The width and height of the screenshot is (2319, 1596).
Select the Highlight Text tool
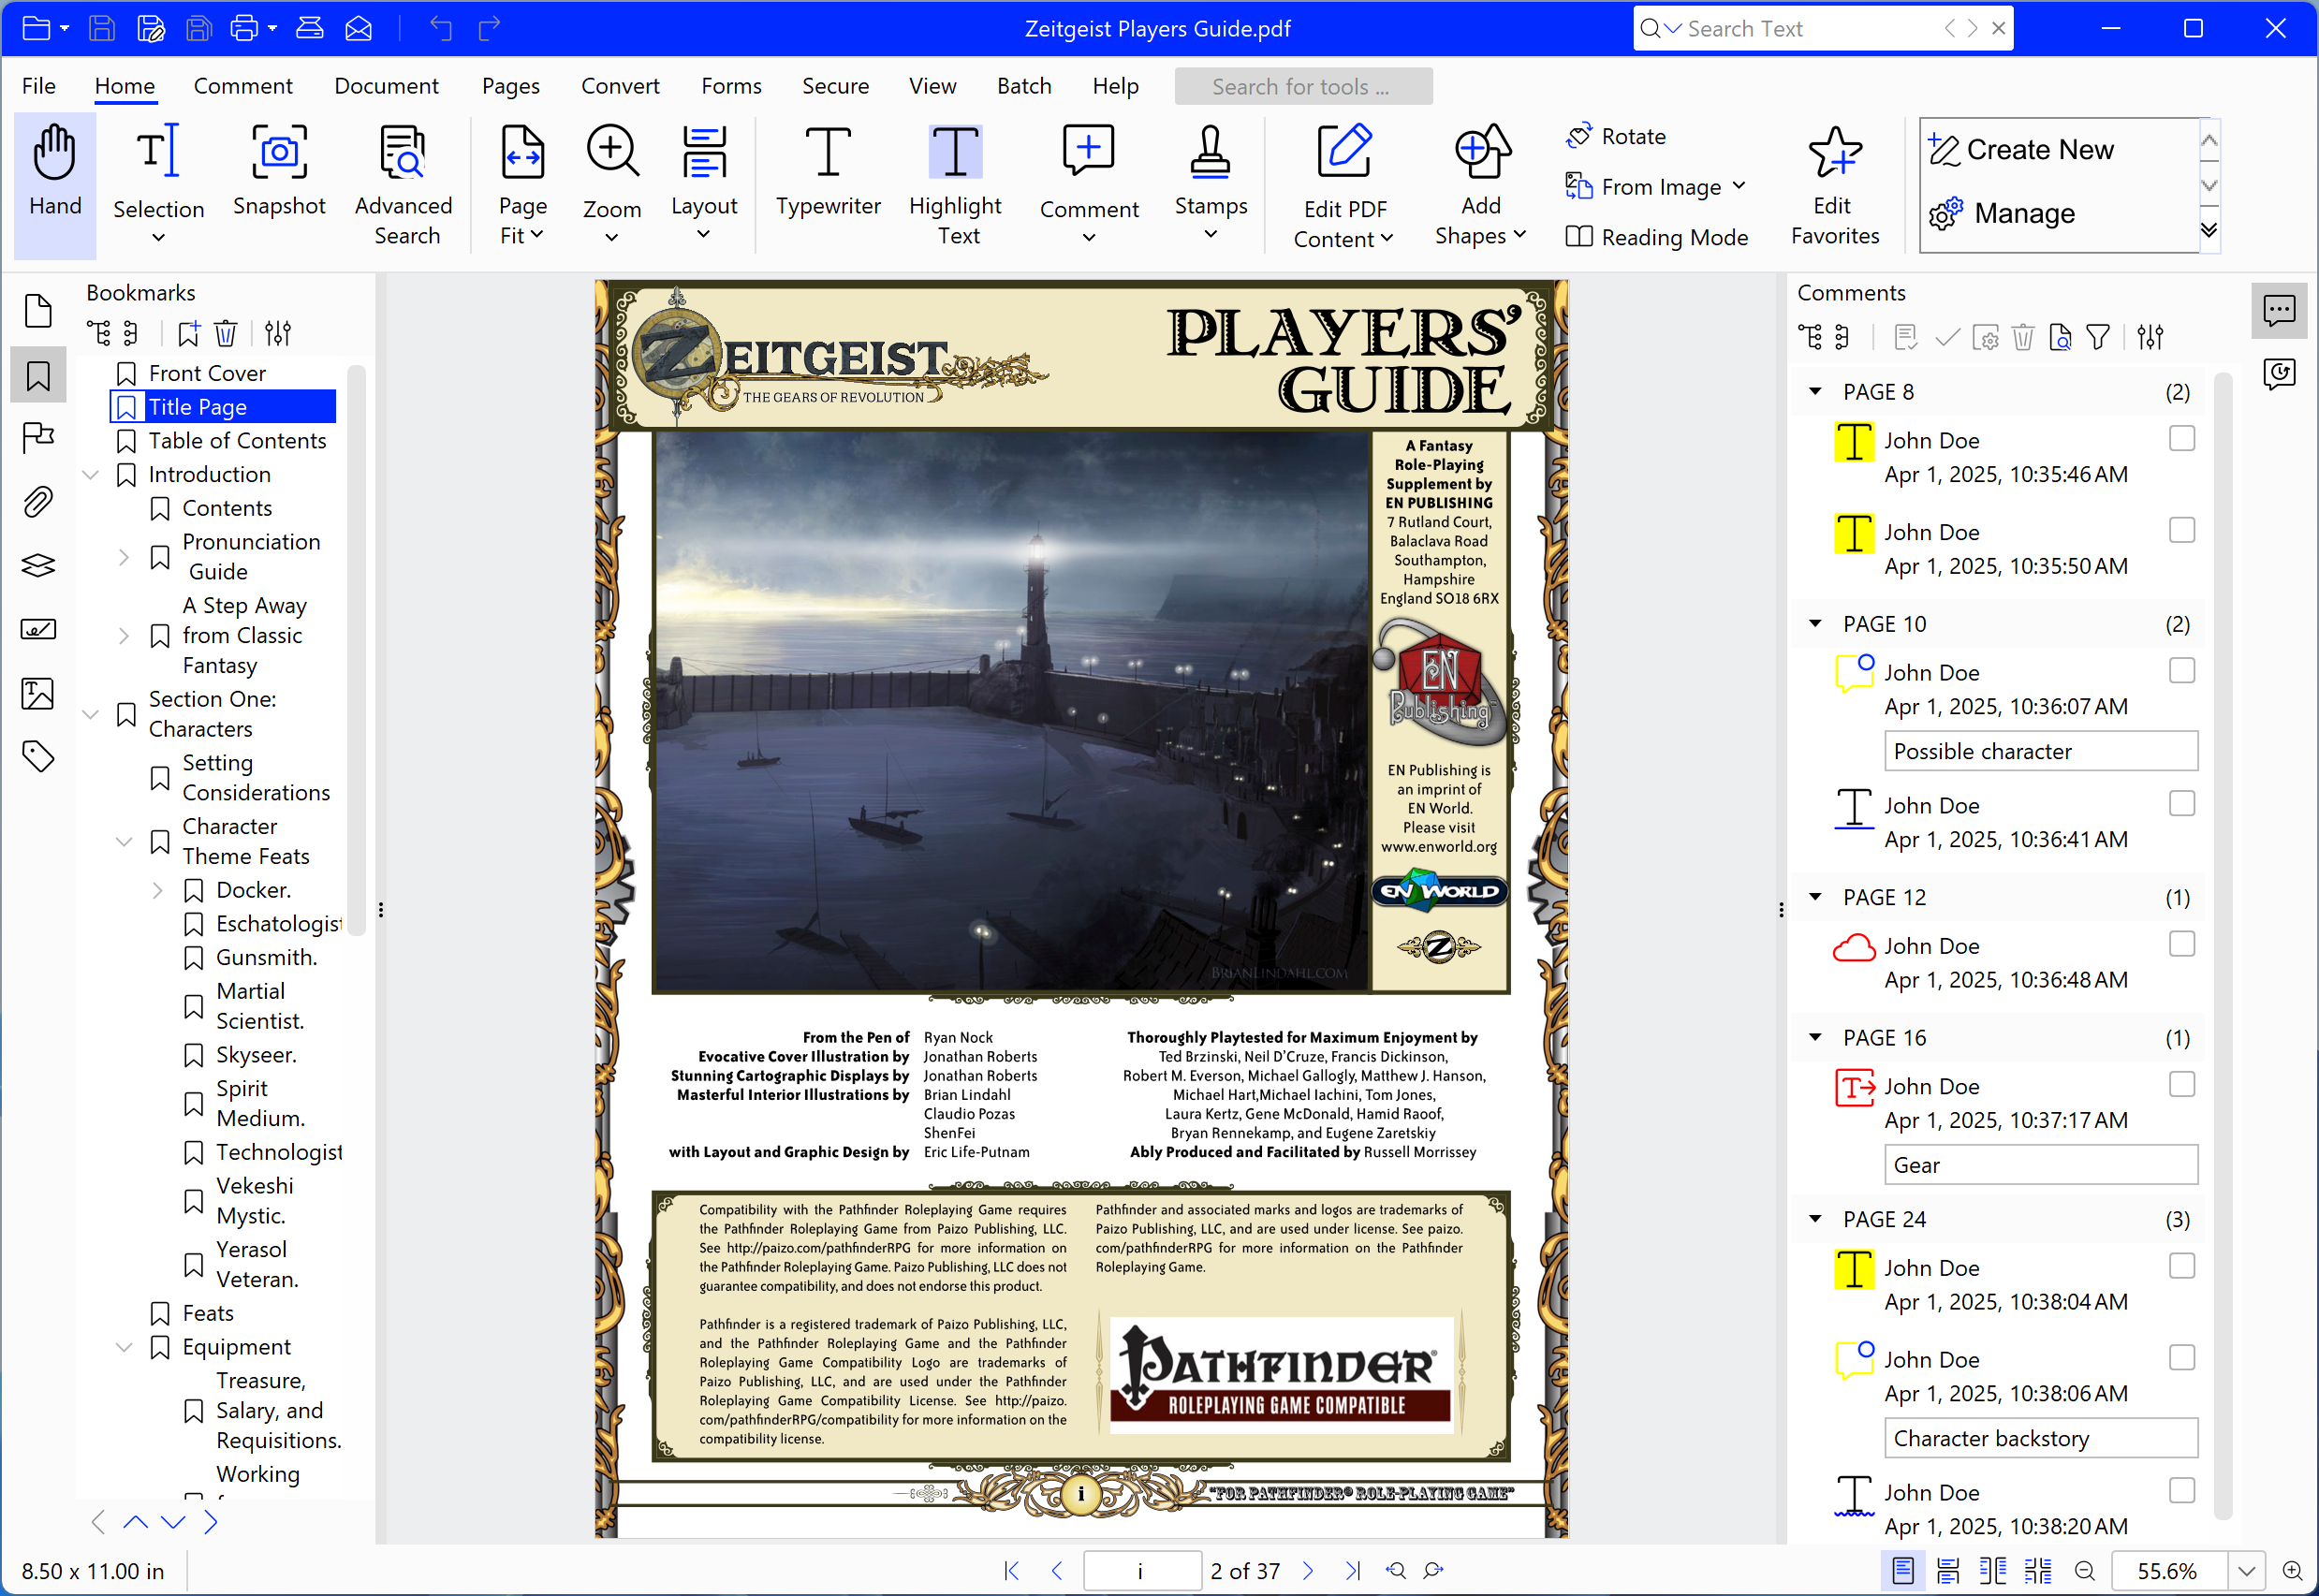pyautogui.click(x=954, y=180)
